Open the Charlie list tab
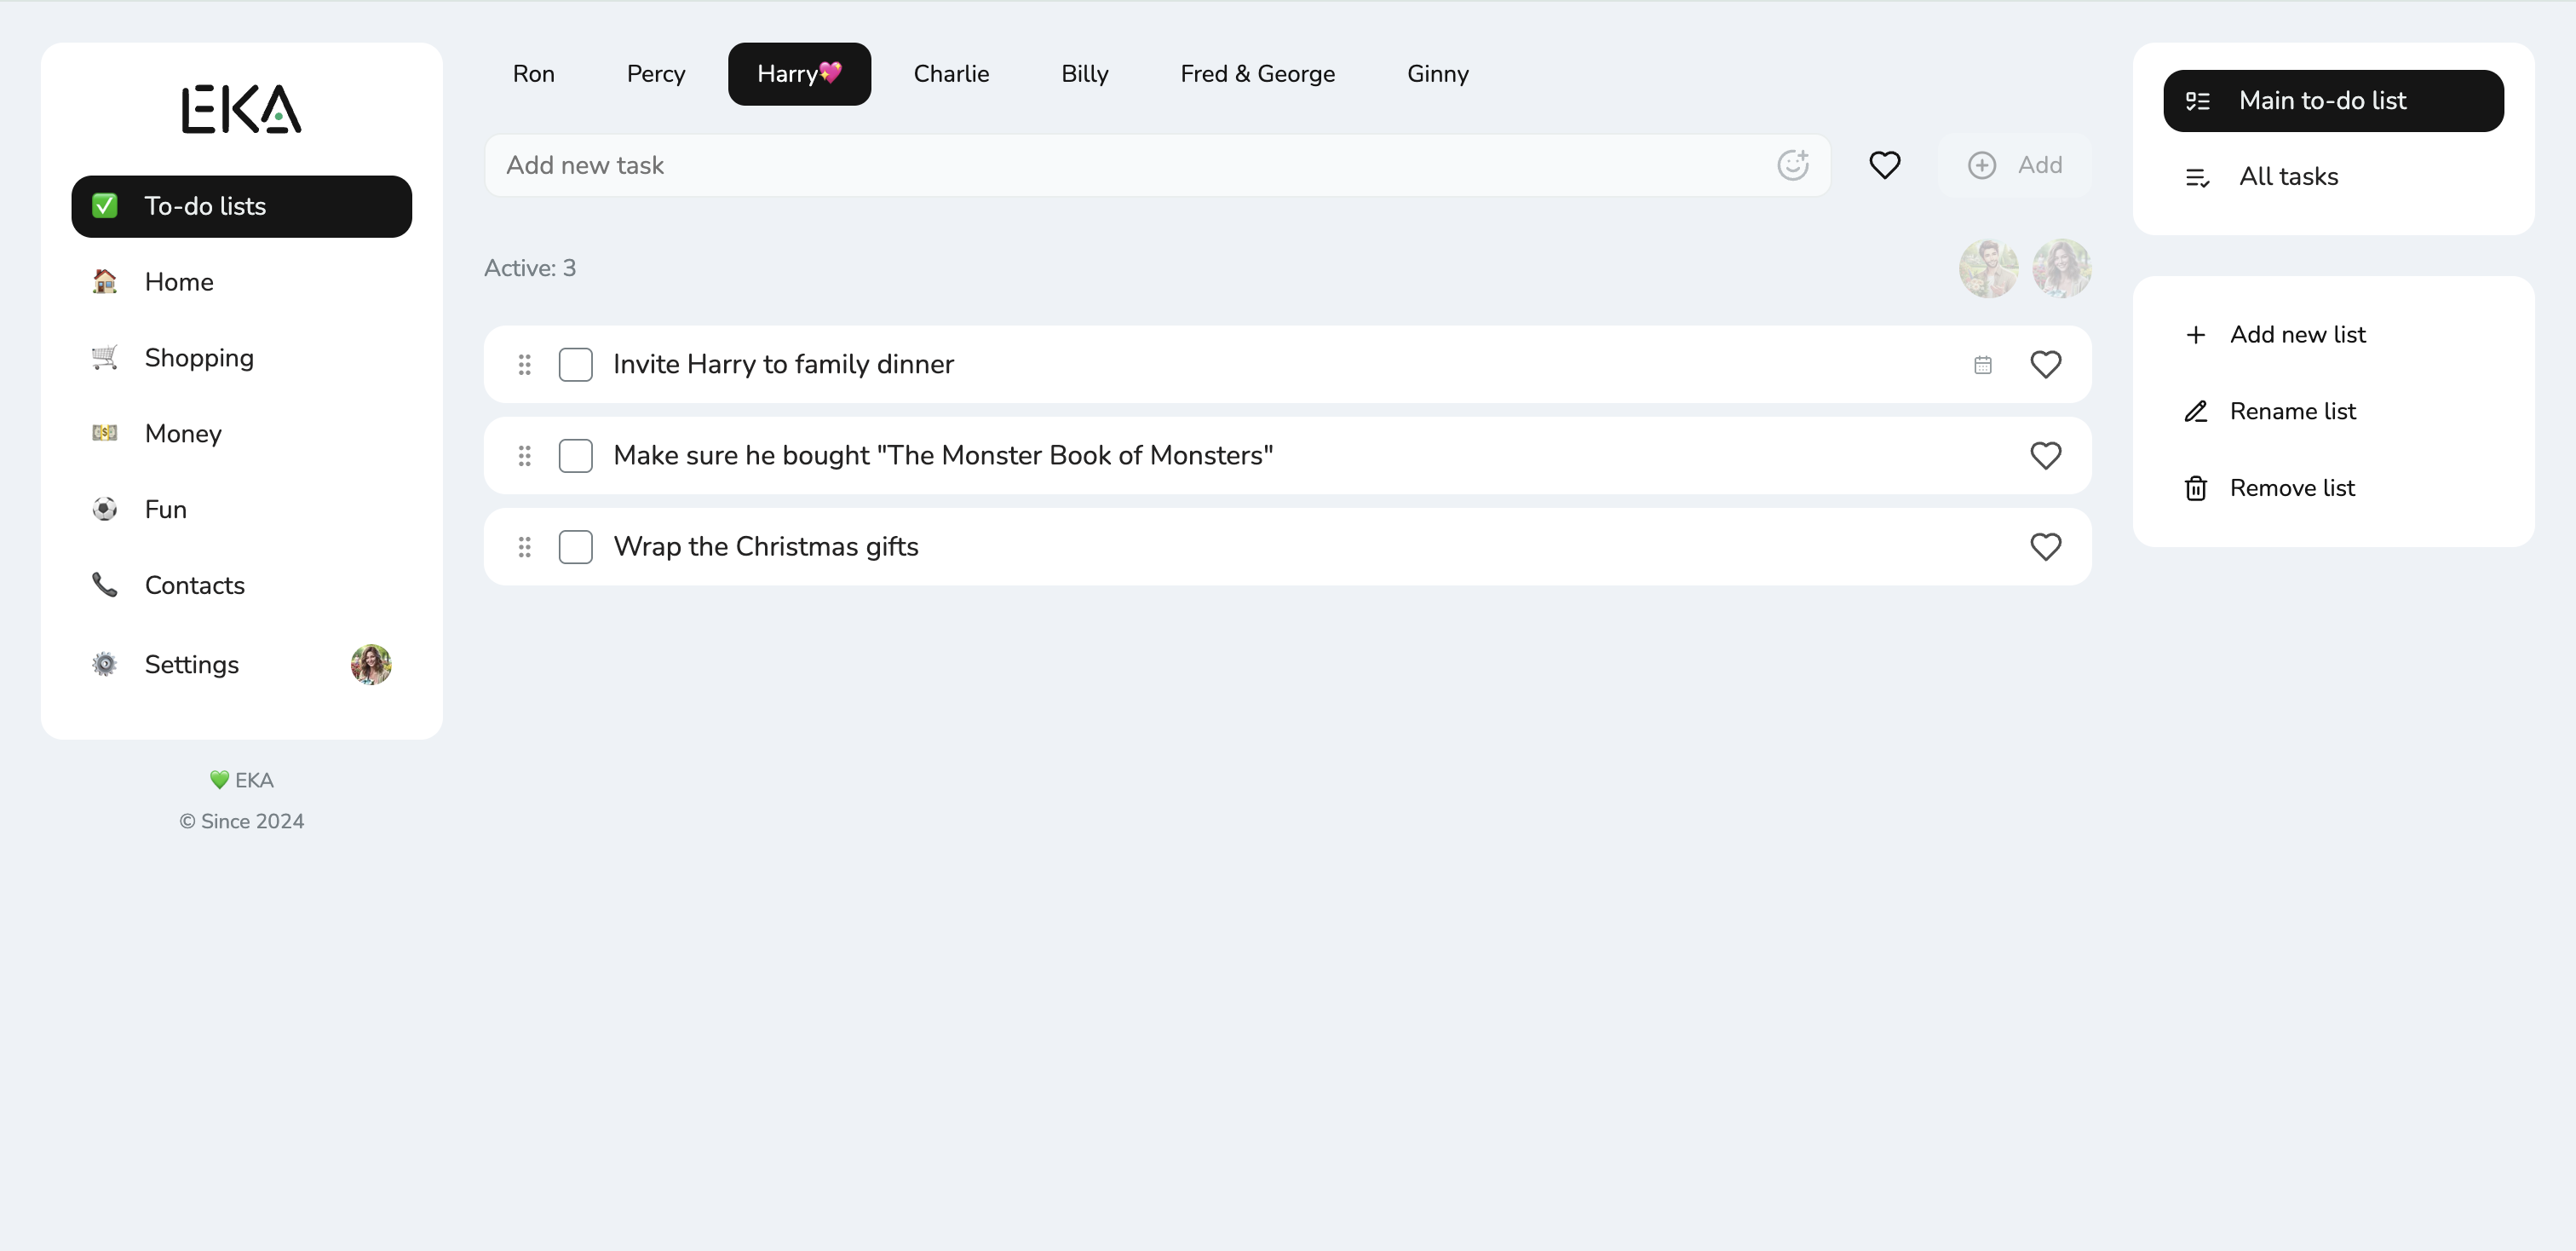2576x1251 pixels. [951, 74]
